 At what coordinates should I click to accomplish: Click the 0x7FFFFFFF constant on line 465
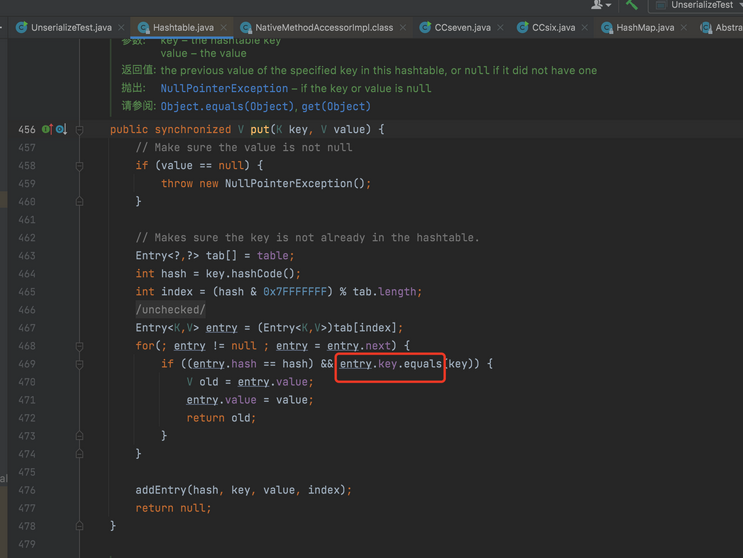295,291
